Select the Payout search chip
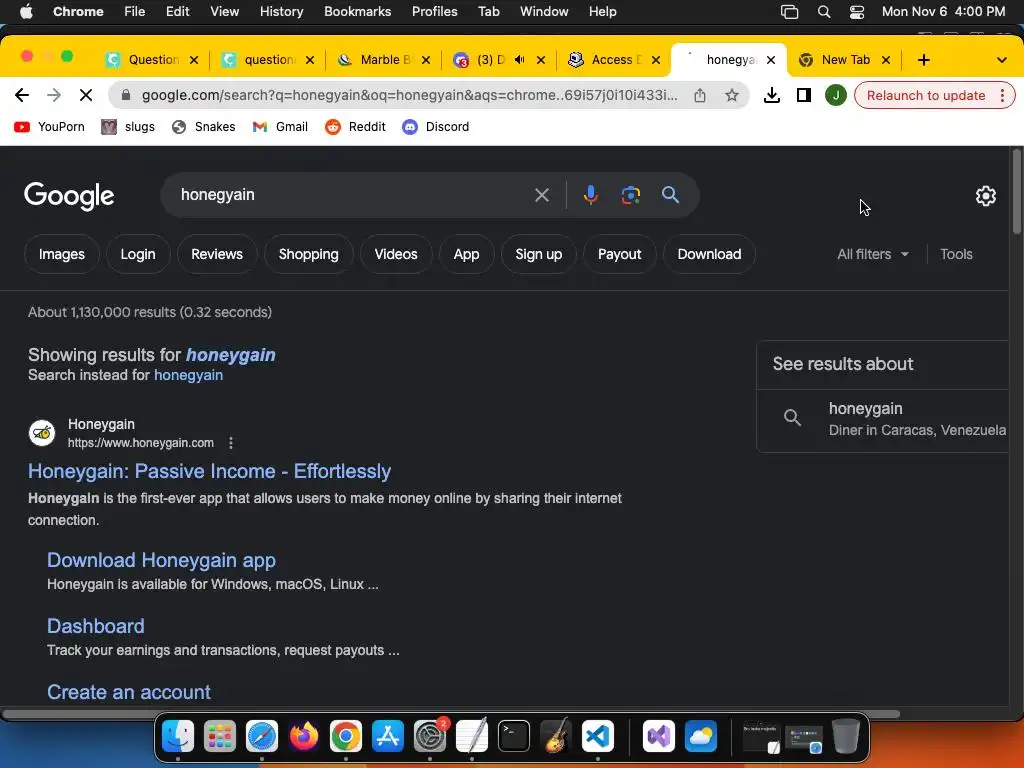Viewport: 1024px width, 768px height. [x=619, y=254]
